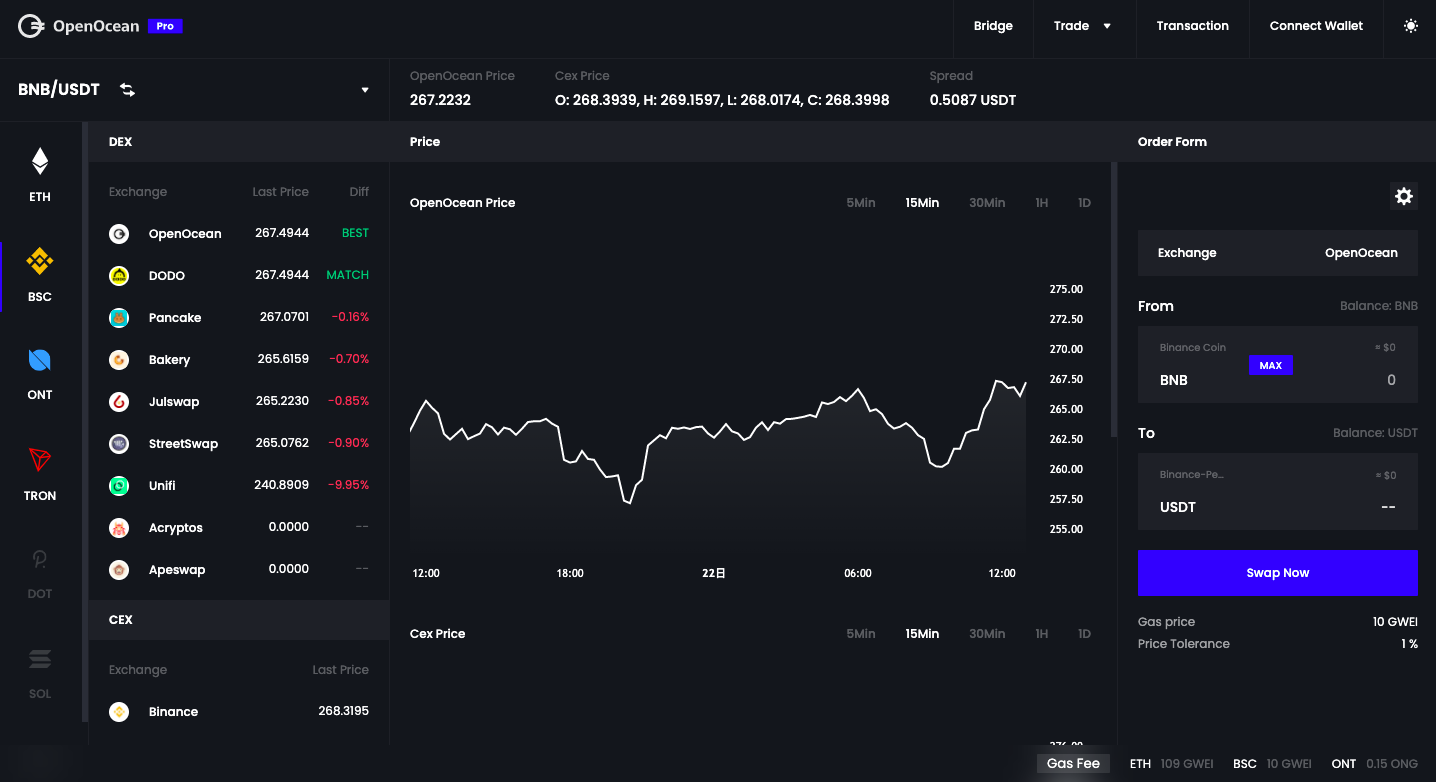Image resolution: width=1436 pixels, height=782 pixels.
Task: Click the Julswap exchange icon
Action: 119,402
